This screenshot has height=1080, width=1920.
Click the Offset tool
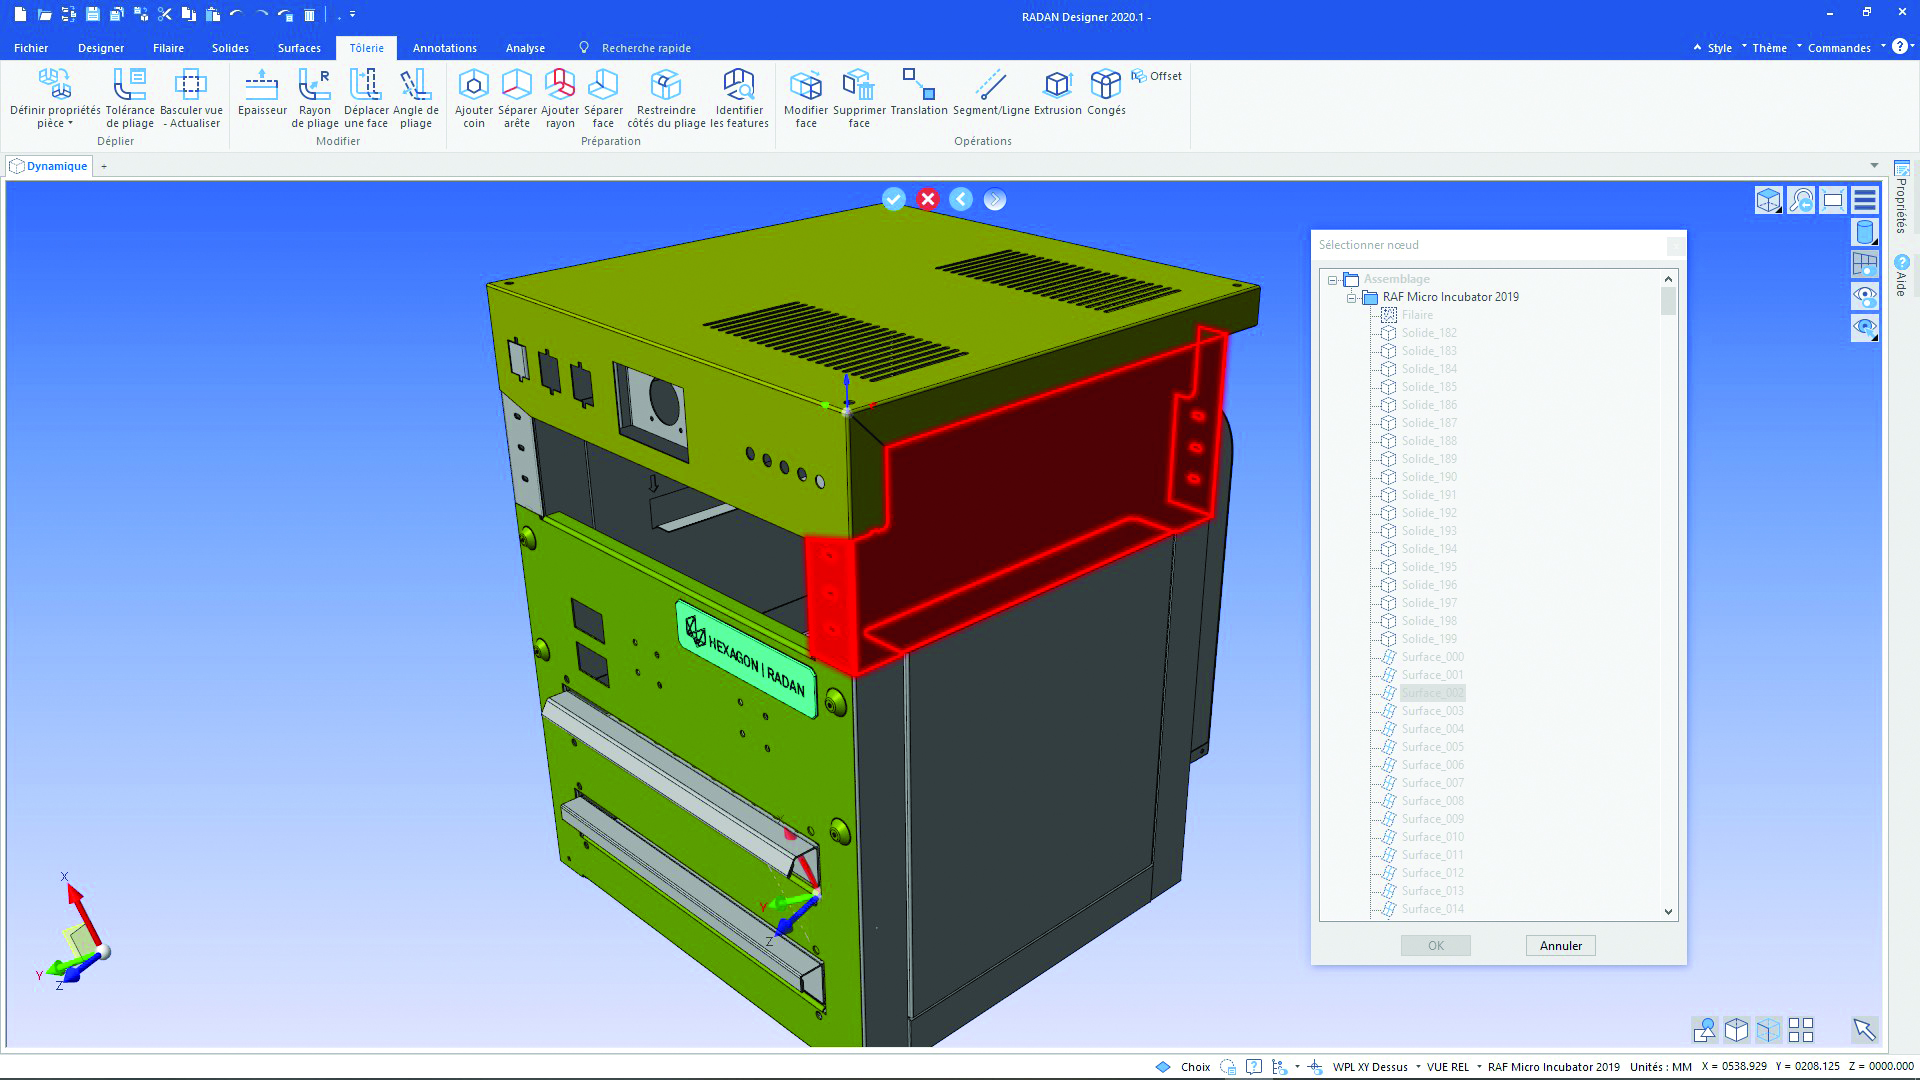(x=1157, y=76)
